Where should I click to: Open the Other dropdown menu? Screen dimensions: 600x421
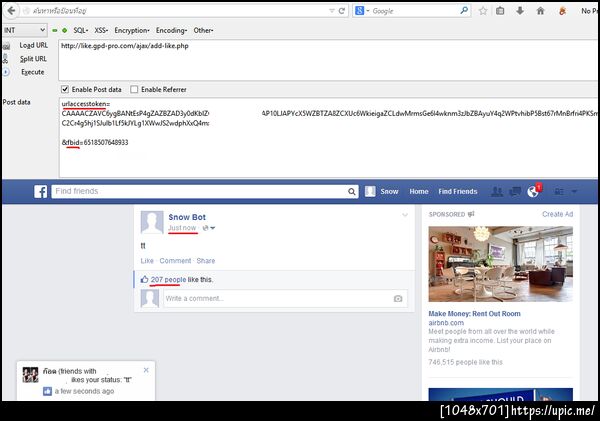(x=203, y=30)
